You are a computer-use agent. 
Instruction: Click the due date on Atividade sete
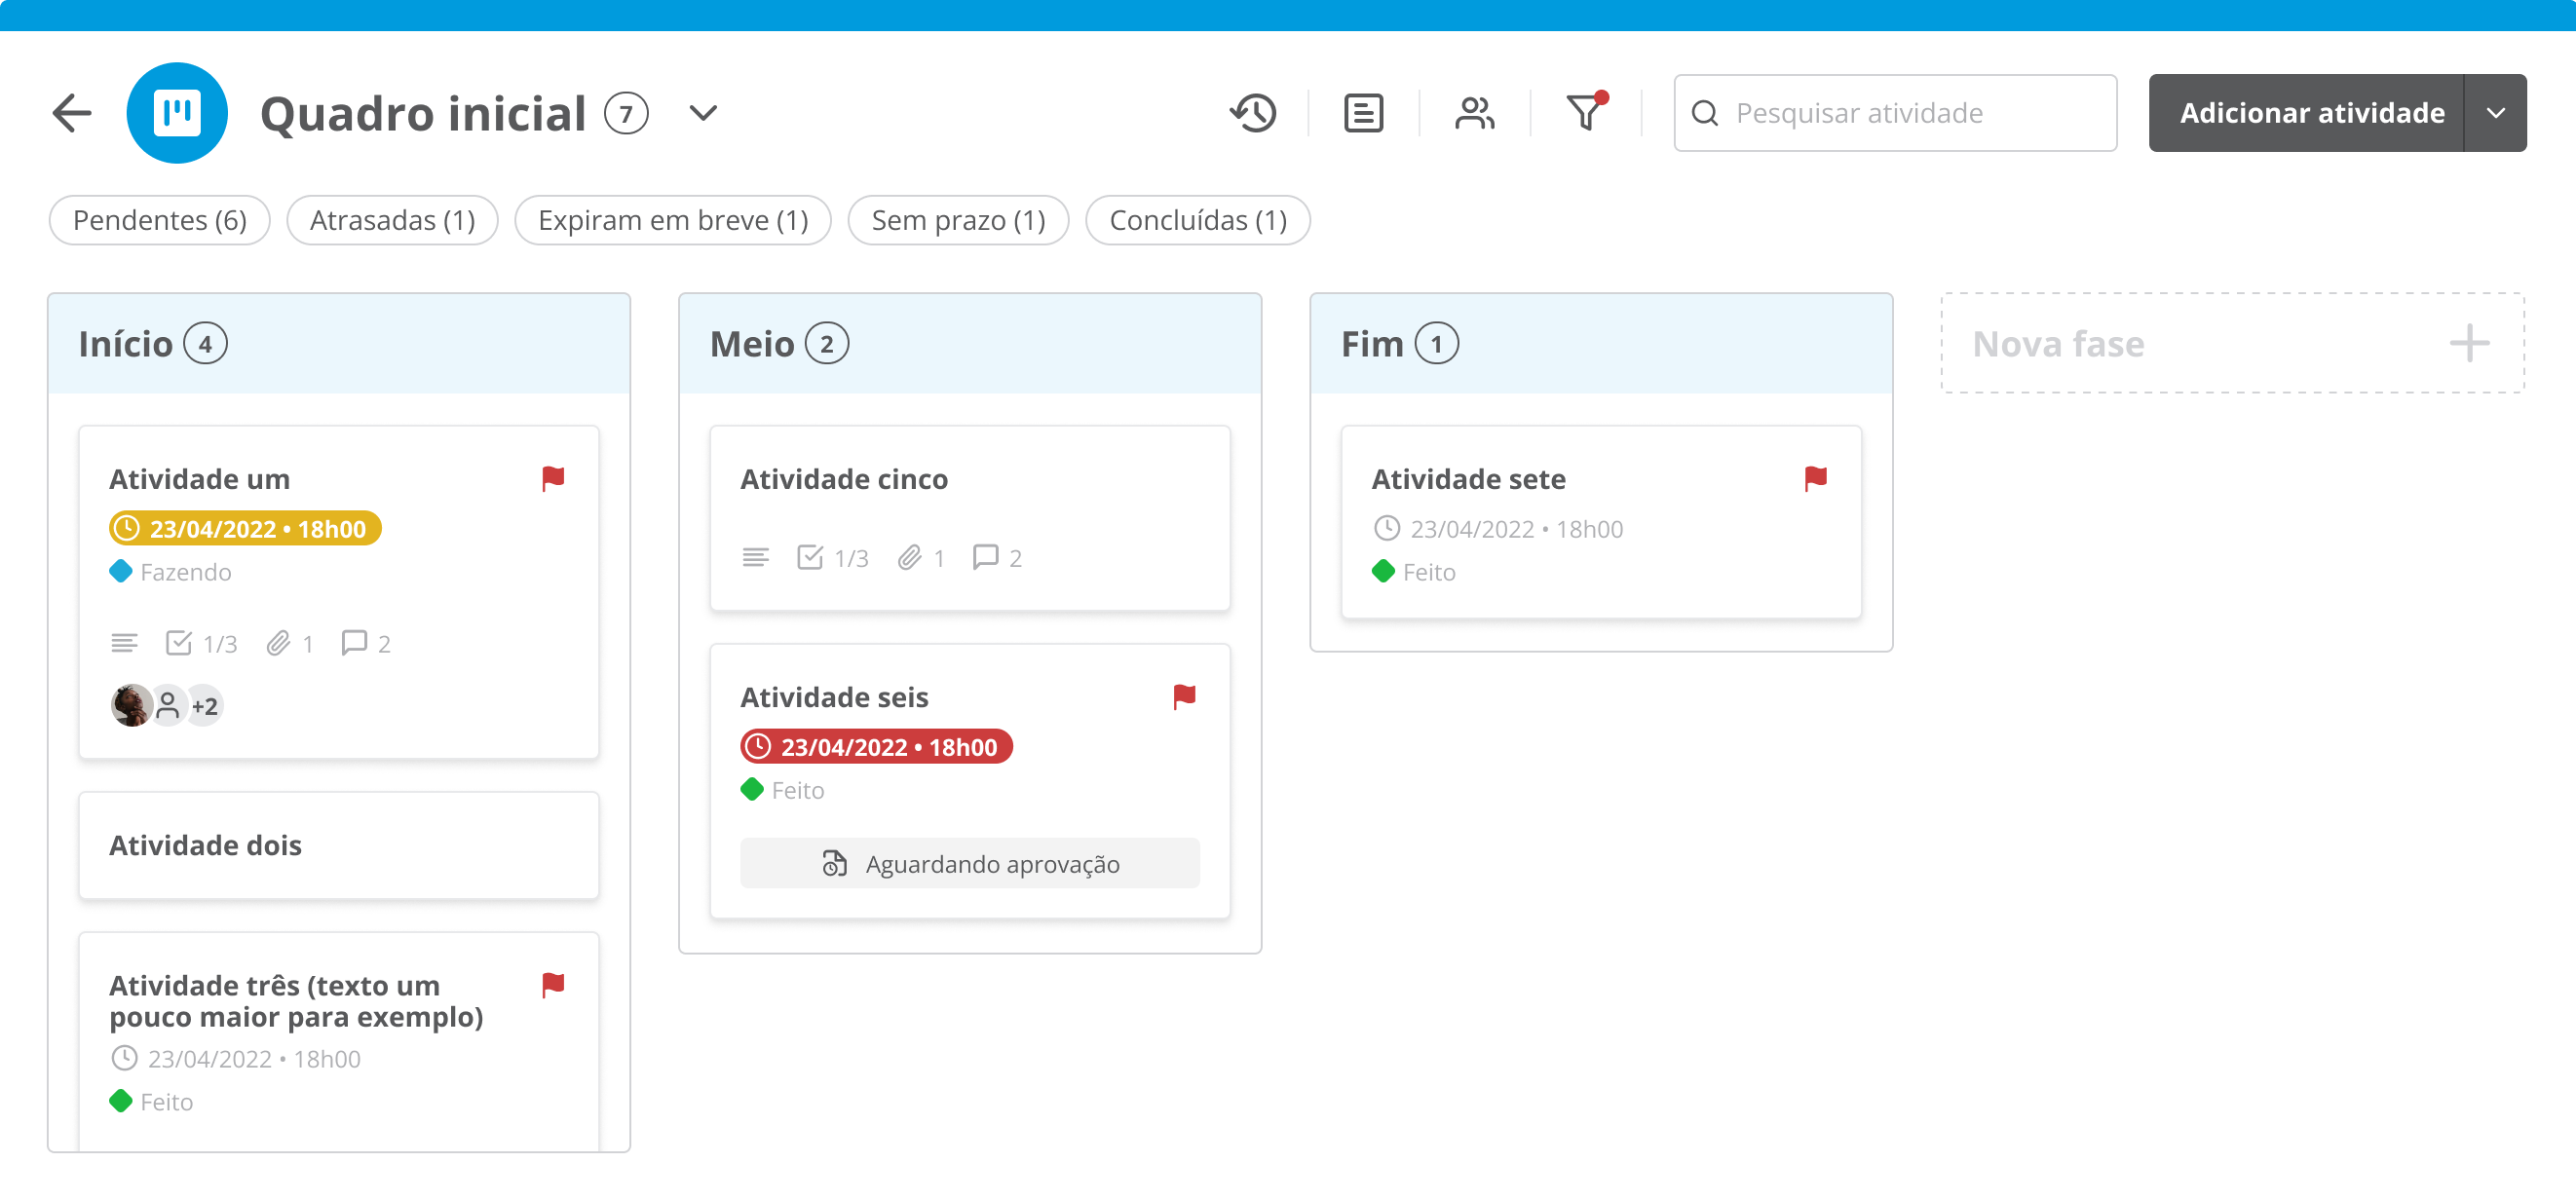pos(1498,528)
